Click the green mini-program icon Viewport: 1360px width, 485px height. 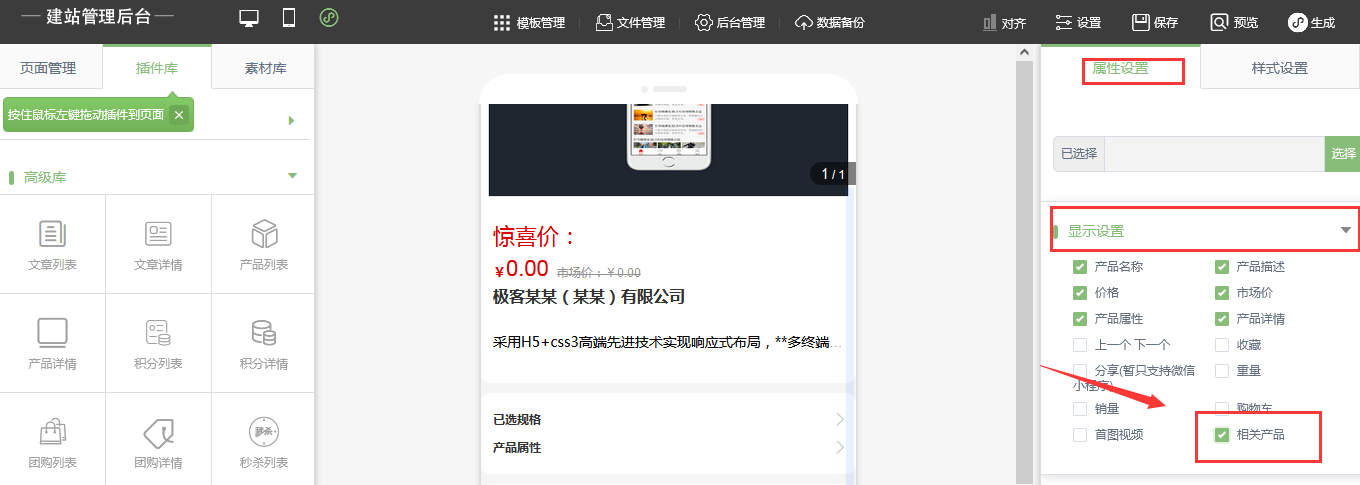pyautogui.click(x=328, y=19)
